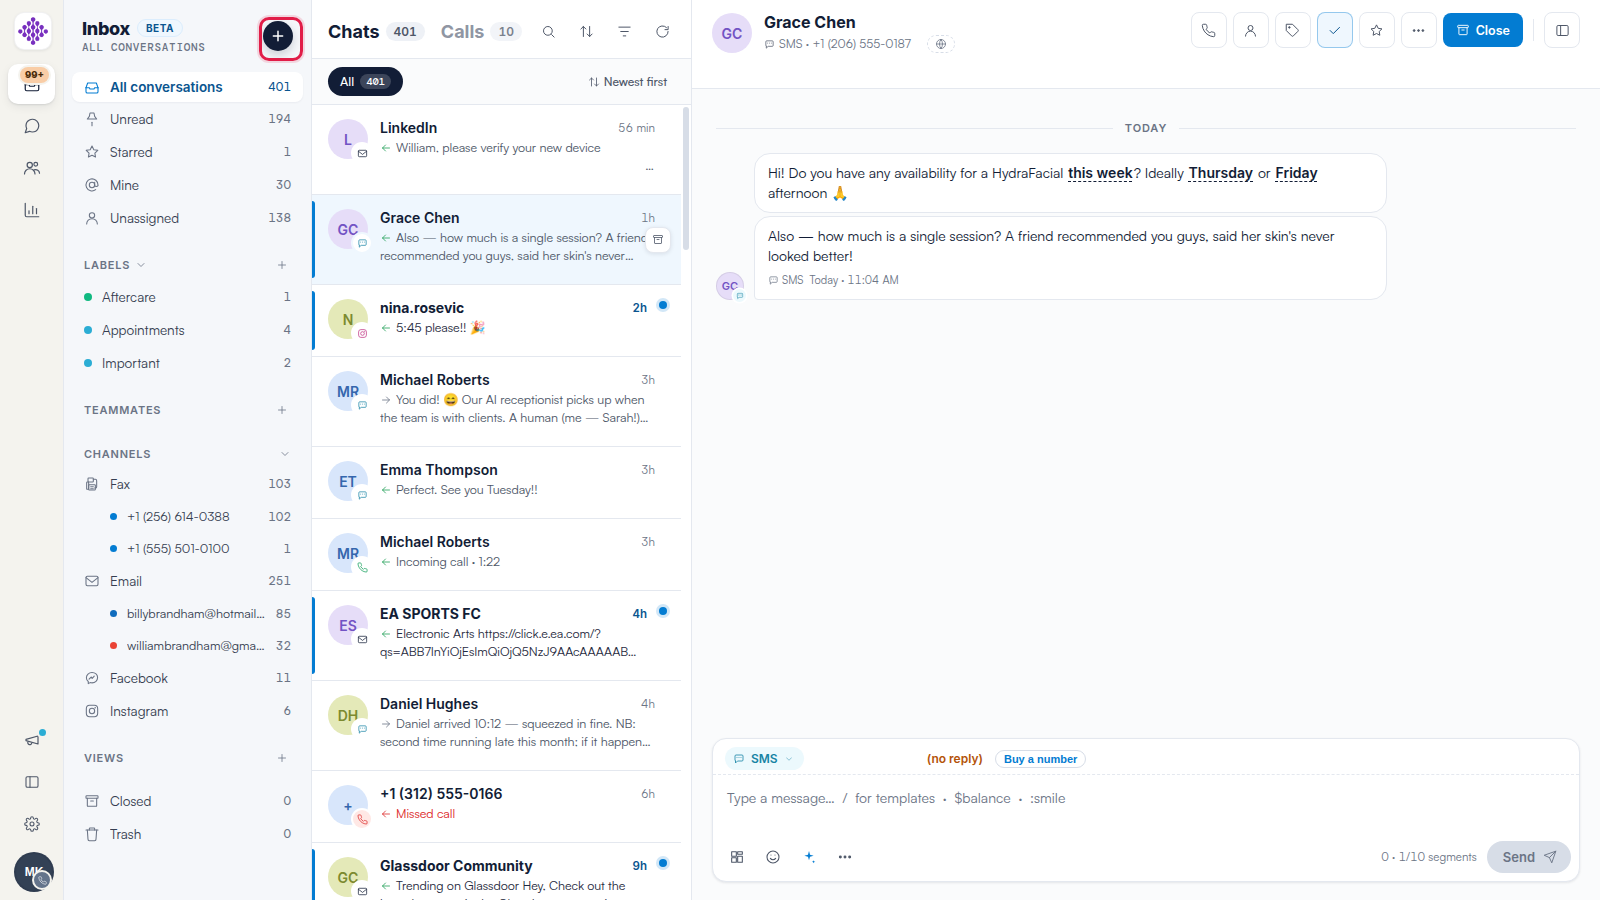Click the Buy a number button
The image size is (1600, 900).
click(x=1040, y=759)
